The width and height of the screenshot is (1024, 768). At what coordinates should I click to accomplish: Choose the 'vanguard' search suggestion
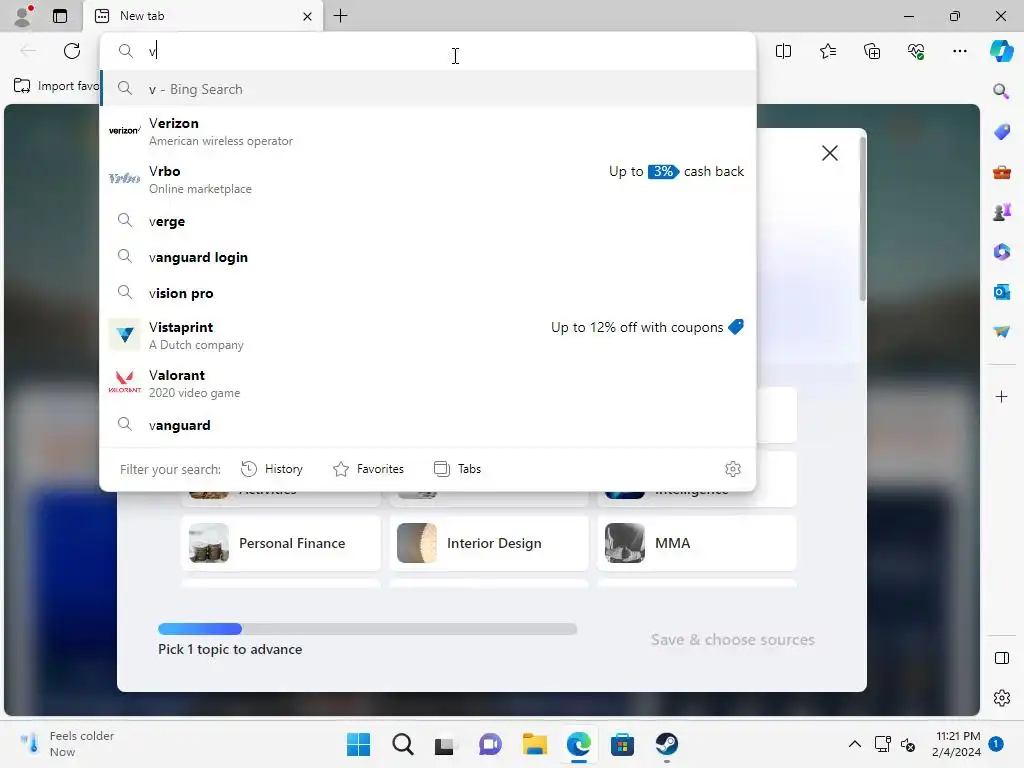click(428, 425)
